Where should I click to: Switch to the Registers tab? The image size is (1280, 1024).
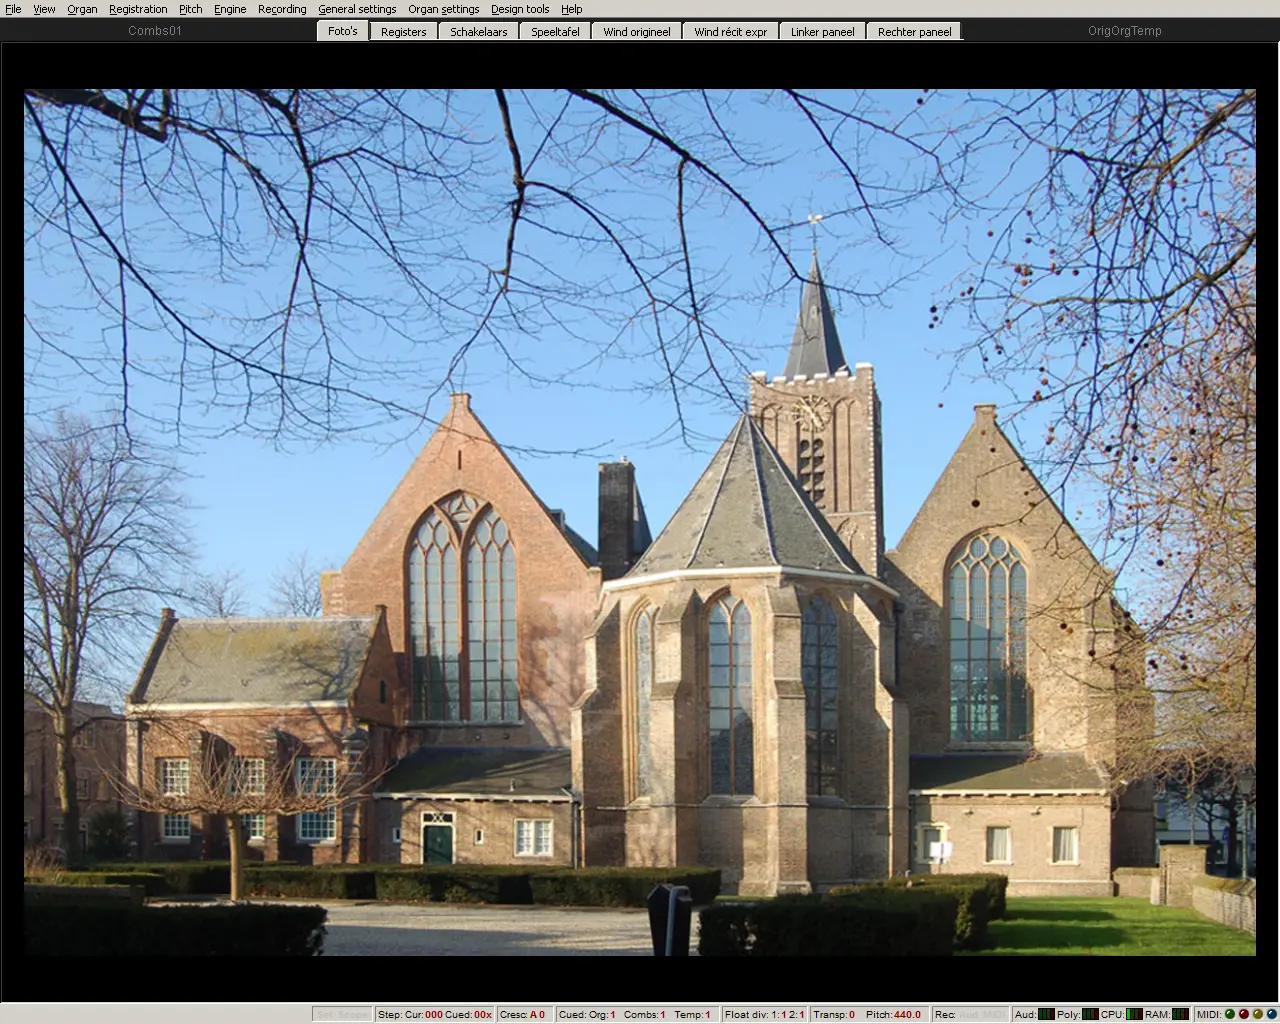point(404,32)
